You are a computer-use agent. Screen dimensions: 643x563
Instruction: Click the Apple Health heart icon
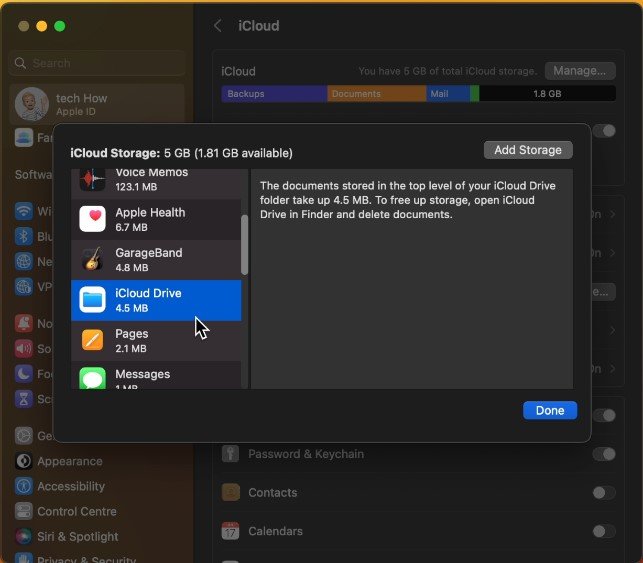coord(93,219)
